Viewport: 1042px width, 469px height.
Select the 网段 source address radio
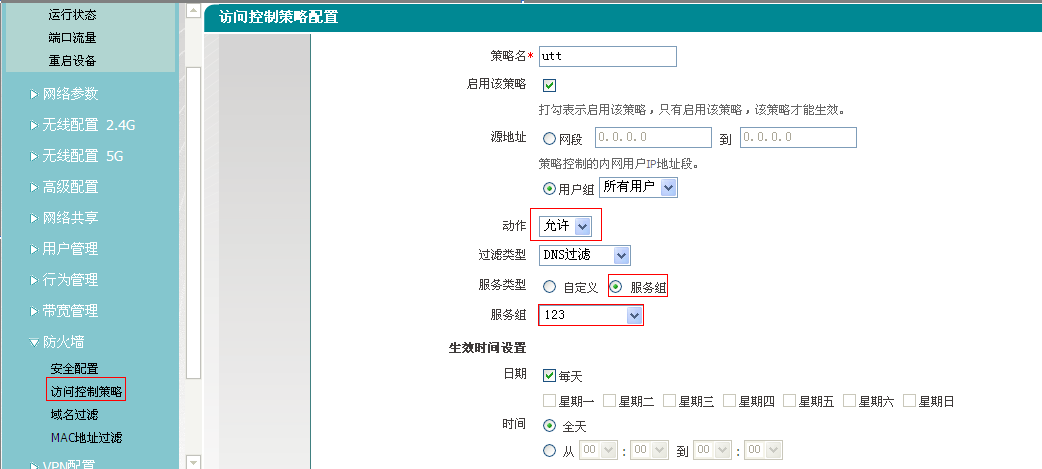coord(549,138)
